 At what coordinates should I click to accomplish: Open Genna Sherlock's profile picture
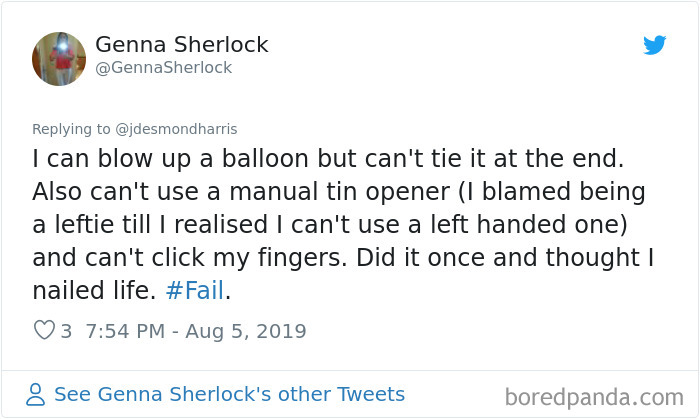tap(57, 57)
